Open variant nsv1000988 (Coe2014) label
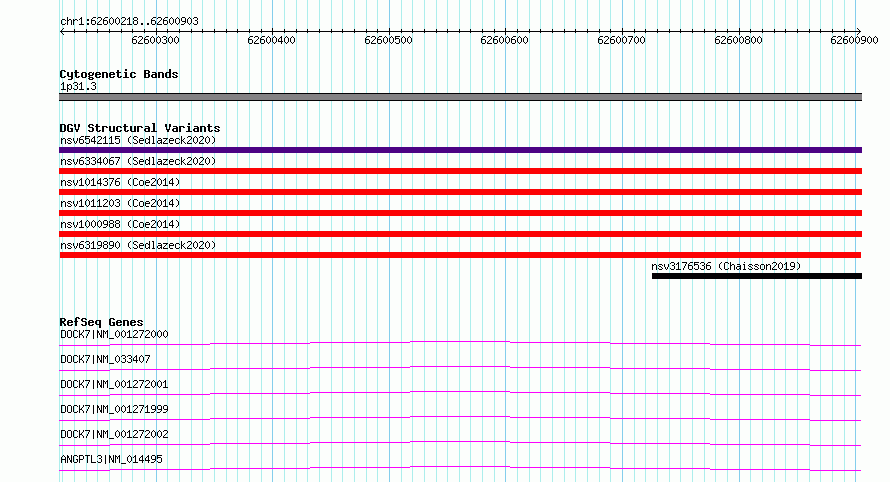Screen dimensions: 890x482 tap(120, 224)
